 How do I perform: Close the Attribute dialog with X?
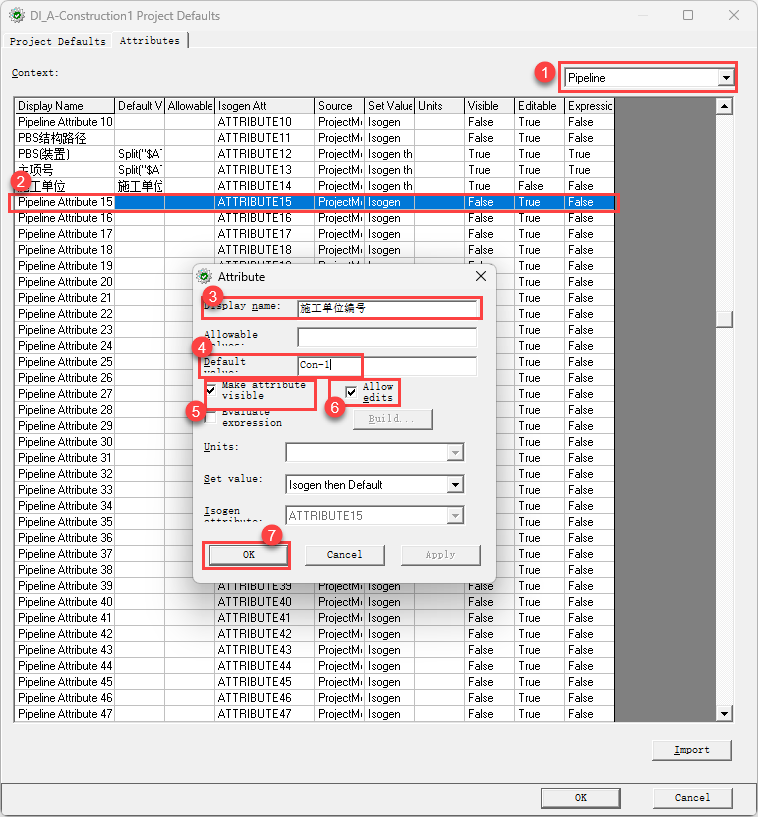tap(480, 276)
